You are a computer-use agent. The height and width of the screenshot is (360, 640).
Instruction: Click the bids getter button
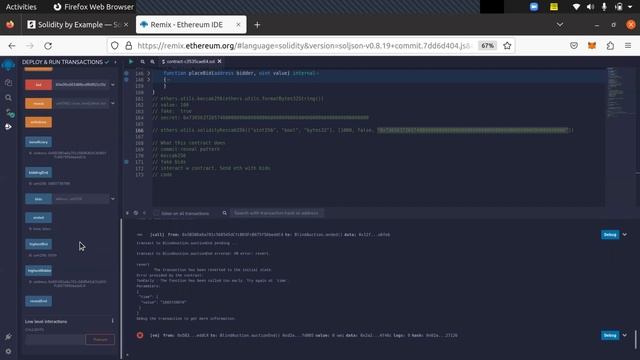click(38, 199)
